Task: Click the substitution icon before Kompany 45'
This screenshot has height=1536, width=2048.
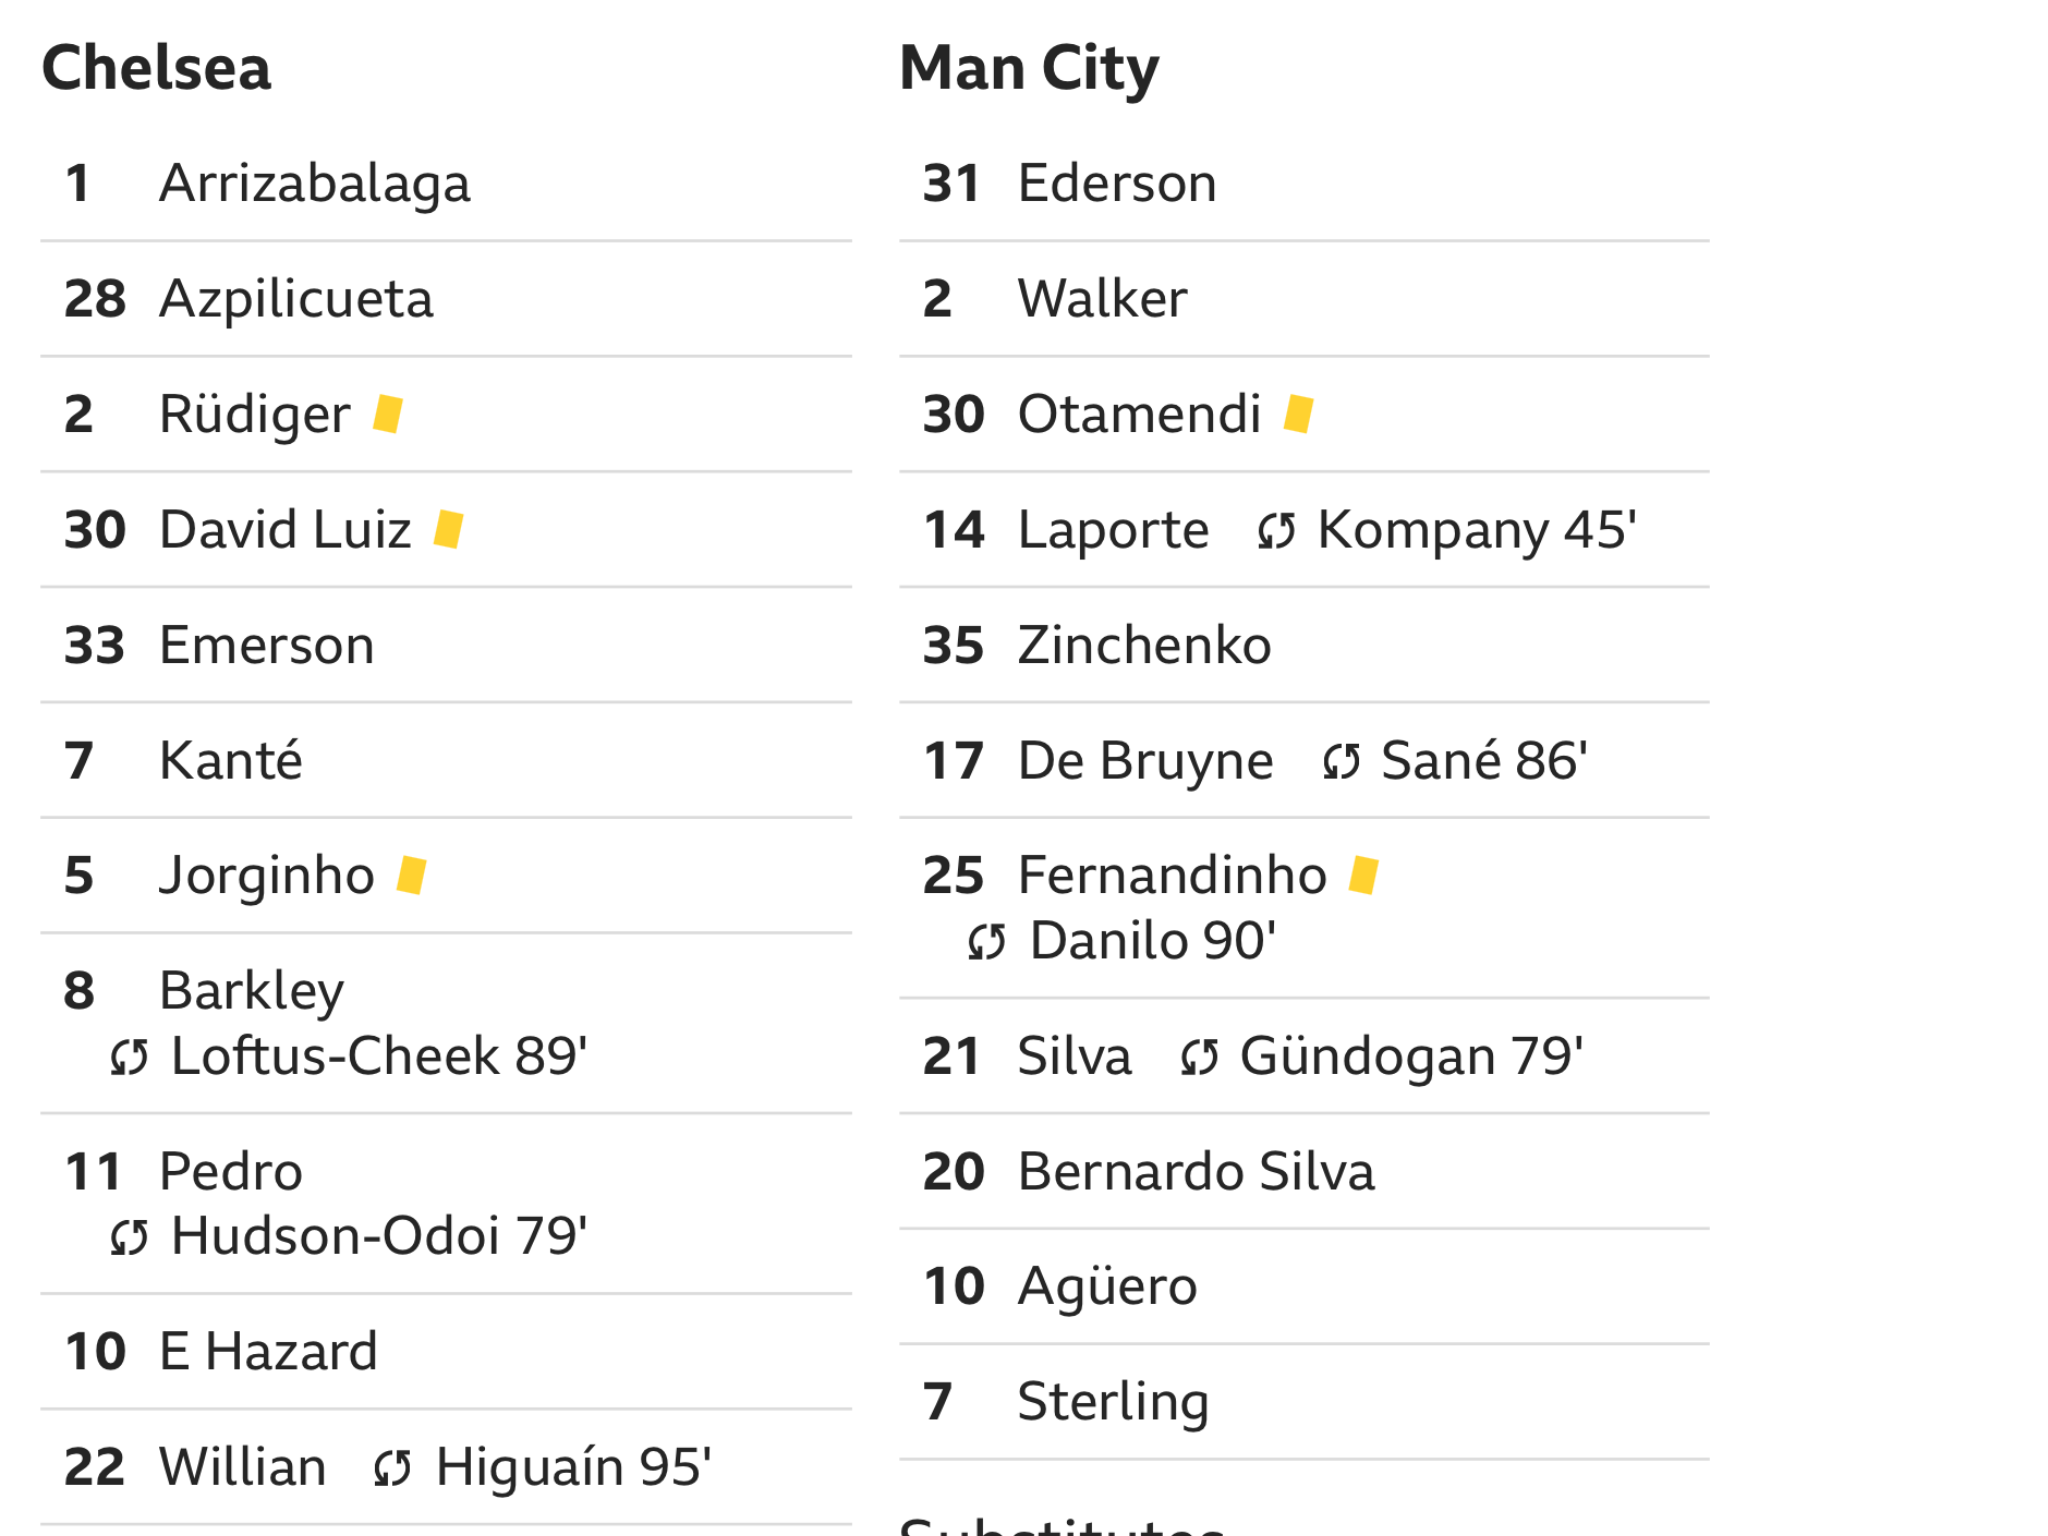Action: [1277, 531]
